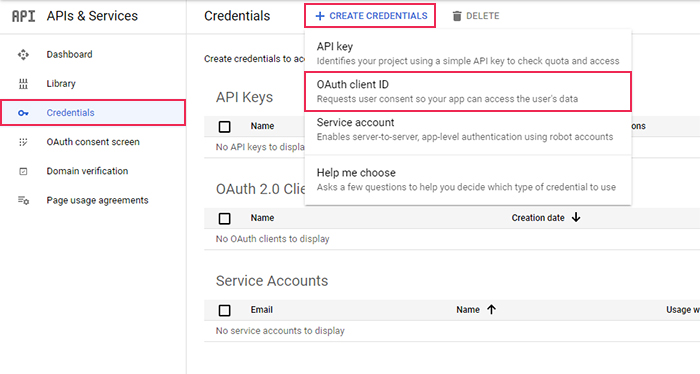Open OAuth consent screen page
The width and height of the screenshot is (700, 374).
93,142
